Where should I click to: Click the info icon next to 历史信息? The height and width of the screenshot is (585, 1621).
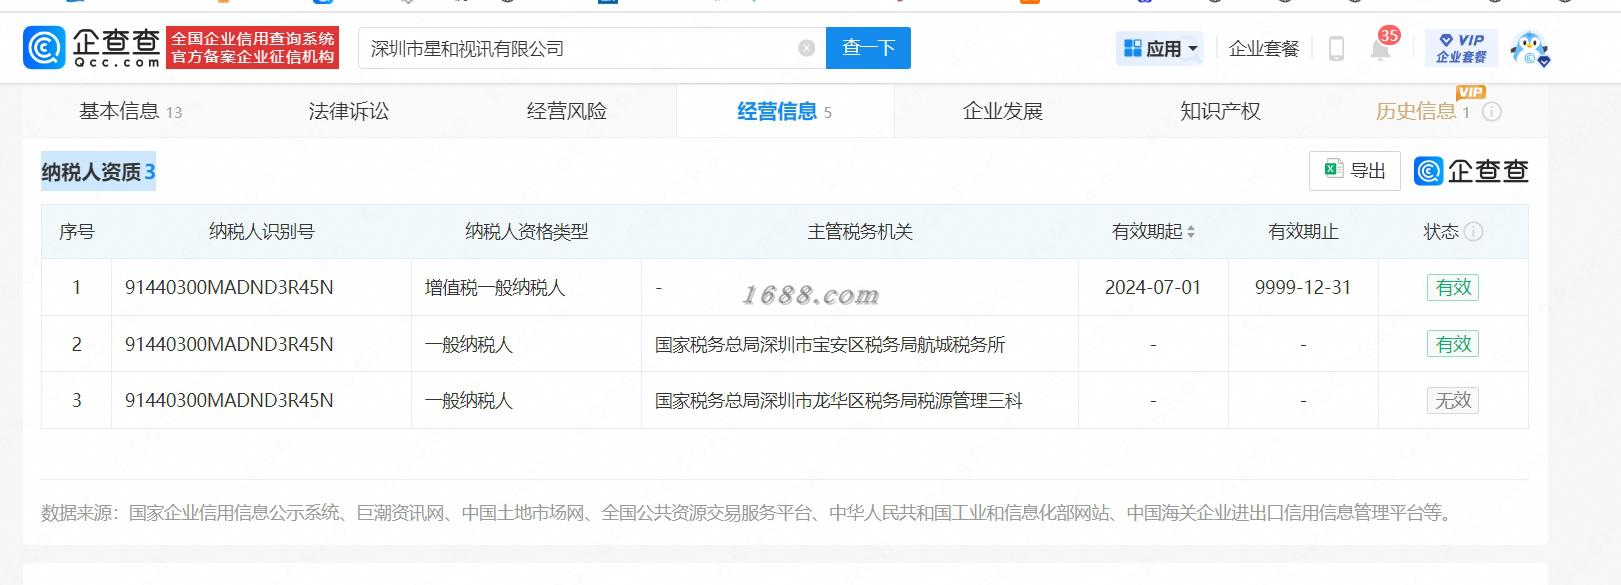tap(1491, 112)
